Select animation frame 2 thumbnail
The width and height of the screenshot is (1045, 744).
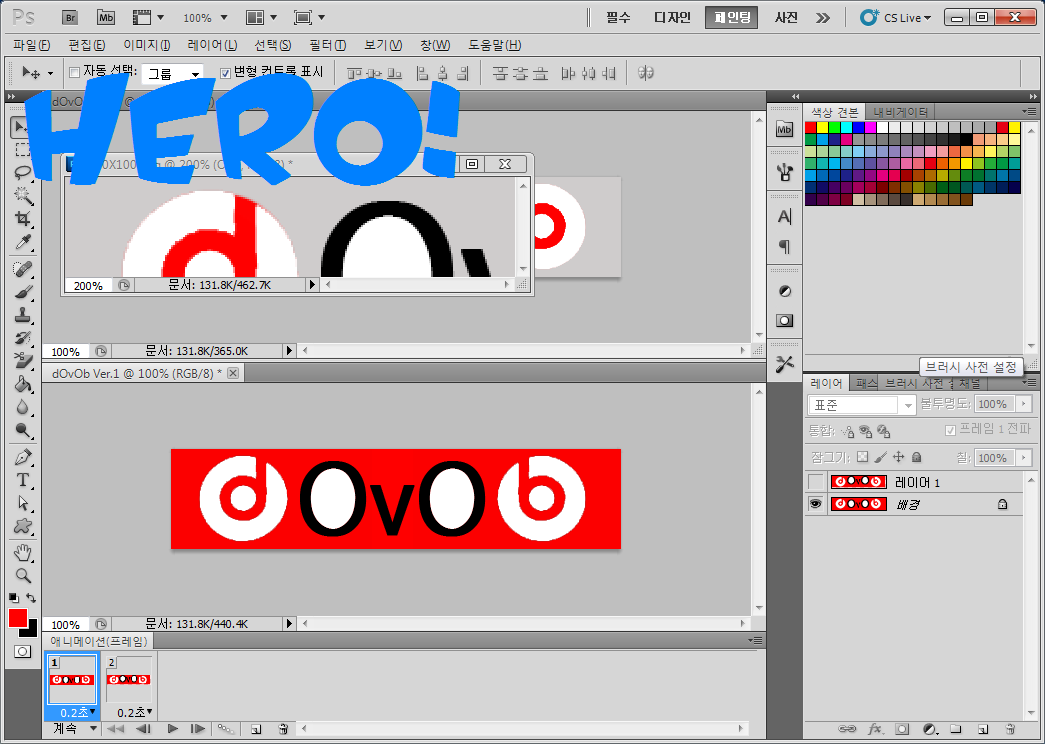(129, 679)
